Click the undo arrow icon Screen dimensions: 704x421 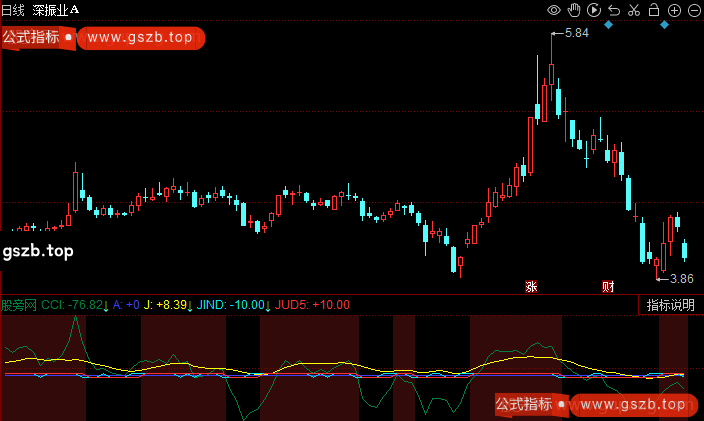click(x=614, y=10)
